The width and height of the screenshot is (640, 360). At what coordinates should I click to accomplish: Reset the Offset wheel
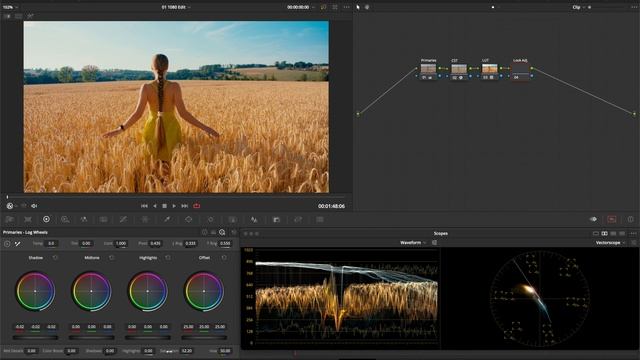coord(224,258)
